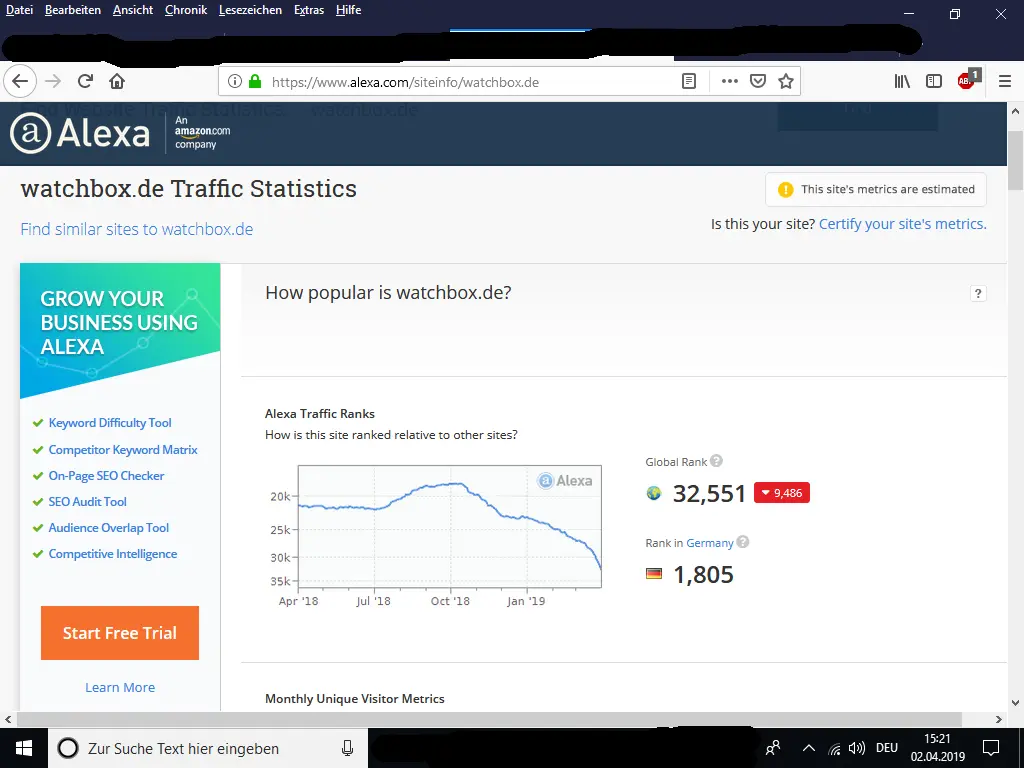
Task: Open the Hilfe menu
Action: 348,10
